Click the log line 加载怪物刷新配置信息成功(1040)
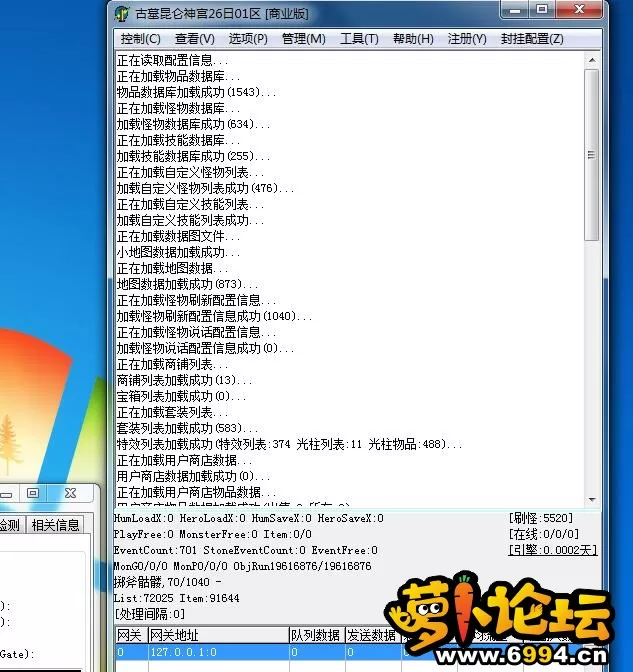Image resolution: width=633 pixels, height=672 pixels. (x=214, y=316)
